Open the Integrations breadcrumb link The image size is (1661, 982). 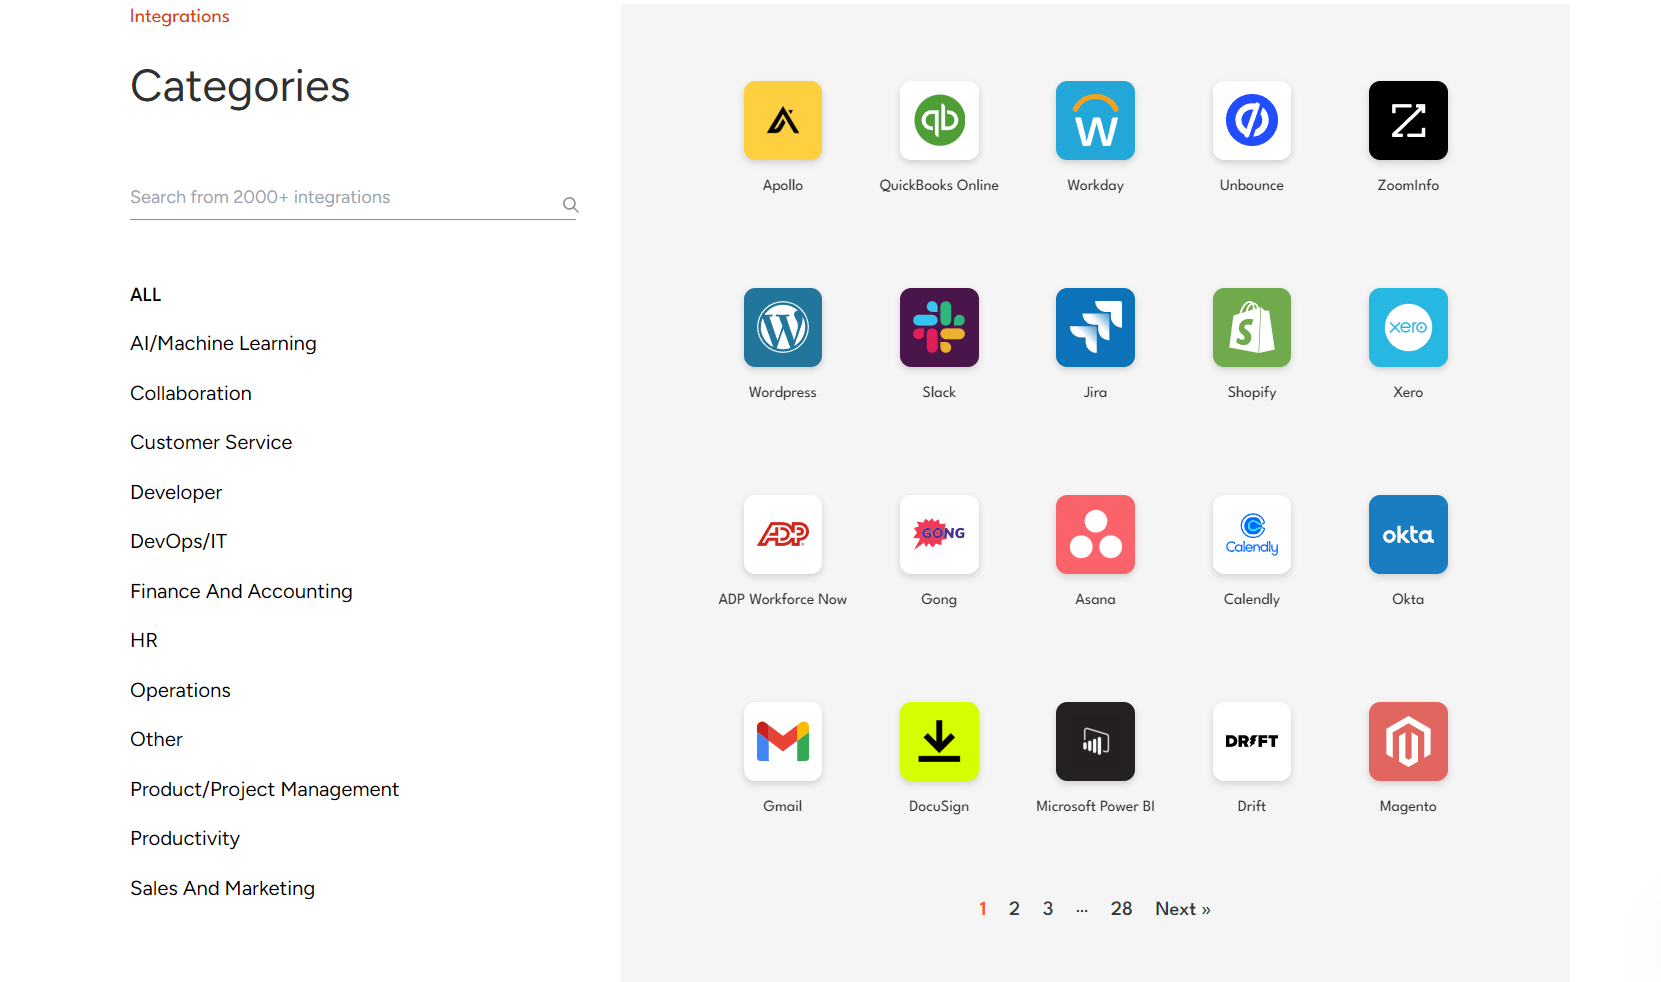pos(179,16)
